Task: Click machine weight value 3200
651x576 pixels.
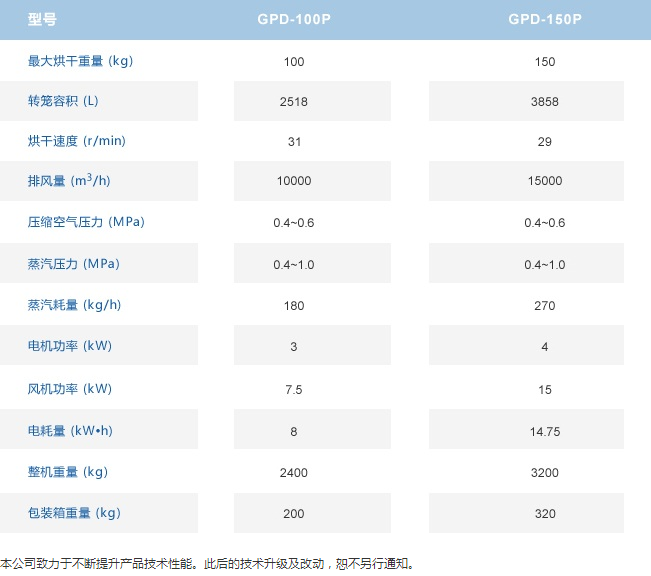Action: (x=545, y=473)
